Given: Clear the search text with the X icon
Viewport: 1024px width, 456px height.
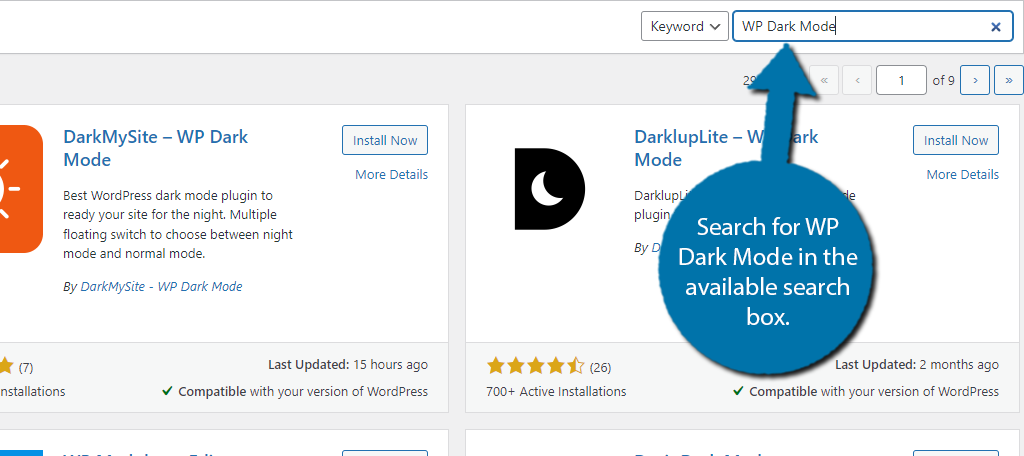Looking at the screenshot, I should pyautogui.click(x=996, y=27).
